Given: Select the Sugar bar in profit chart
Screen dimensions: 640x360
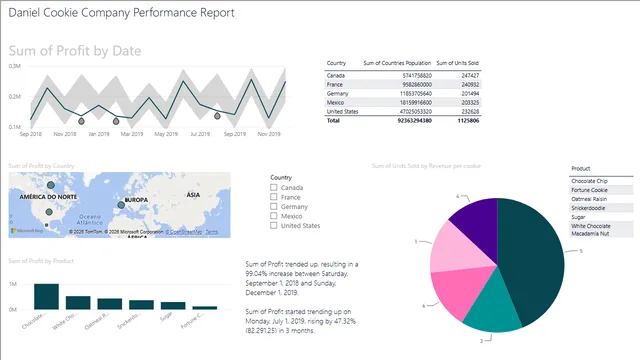Looking at the screenshot, I should [173, 306].
